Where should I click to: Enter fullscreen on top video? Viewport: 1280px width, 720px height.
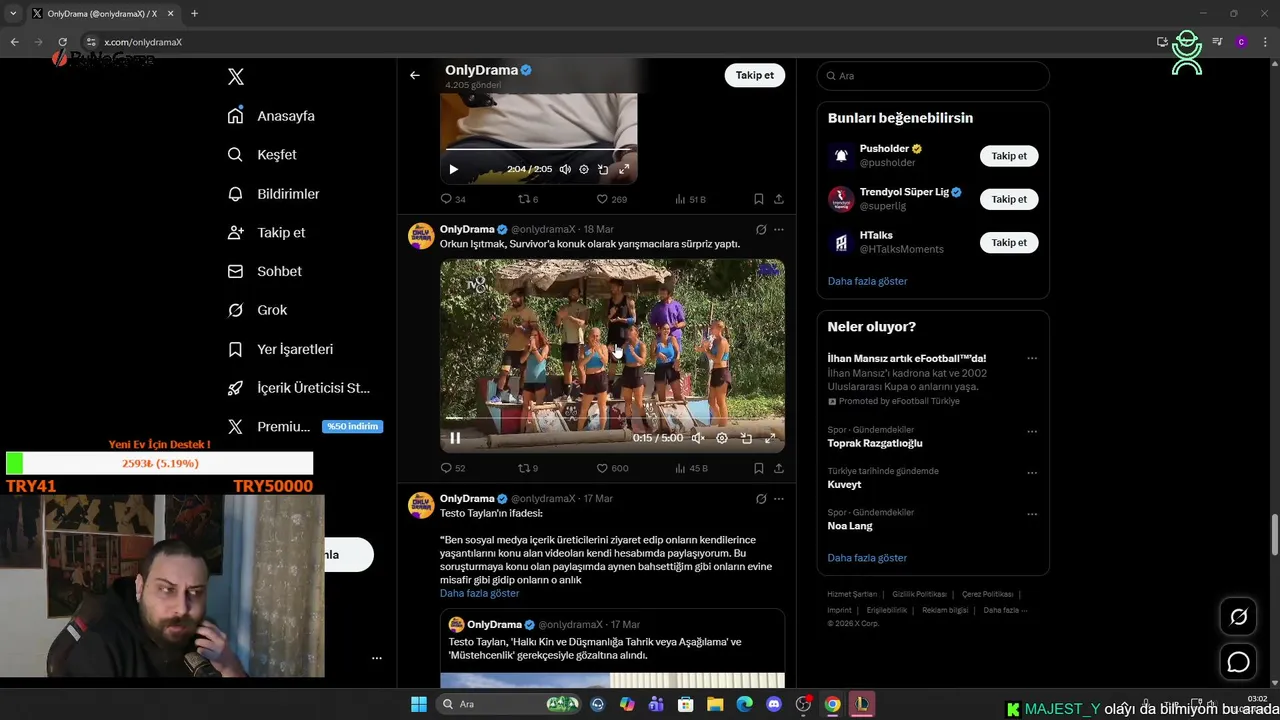click(624, 170)
